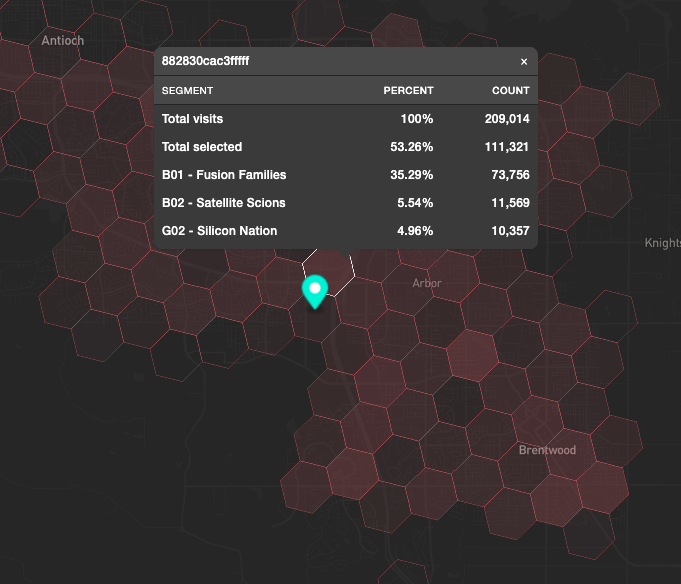The image size is (681, 584).
Task: Click the teal location pin marker
Action: click(315, 291)
